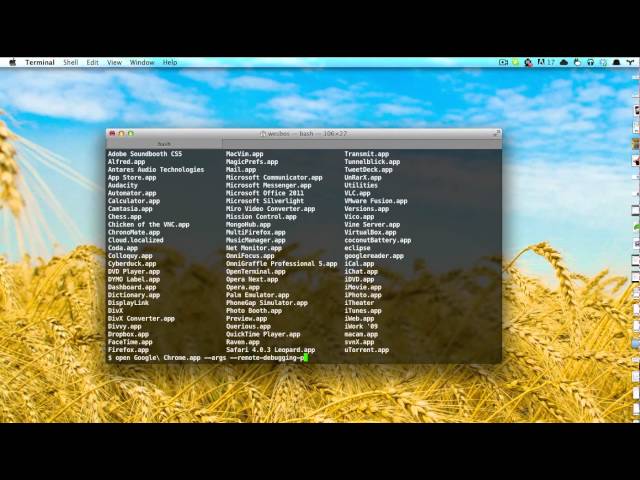The width and height of the screenshot is (640, 480).
Task: Click 'Mail.app' in the listing
Action: [241, 169]
